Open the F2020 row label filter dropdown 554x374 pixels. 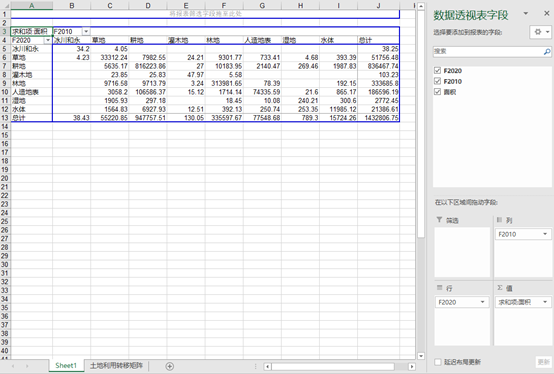pos(48,40)
